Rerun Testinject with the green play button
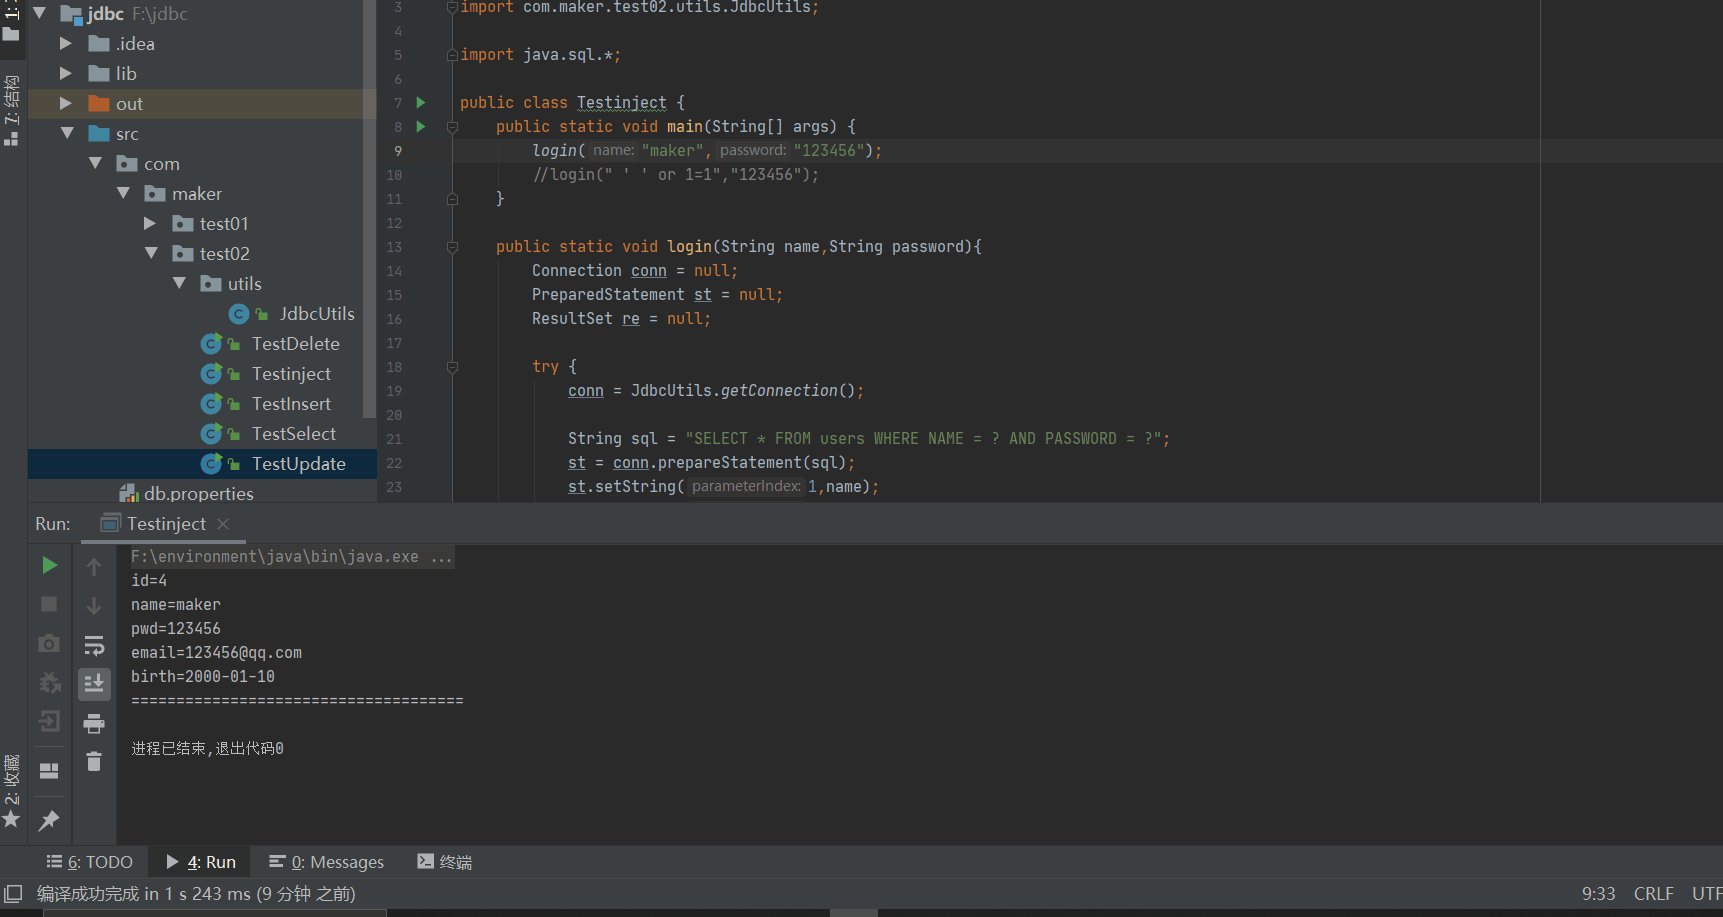The image size is (1723, 917). click(49, 565)
